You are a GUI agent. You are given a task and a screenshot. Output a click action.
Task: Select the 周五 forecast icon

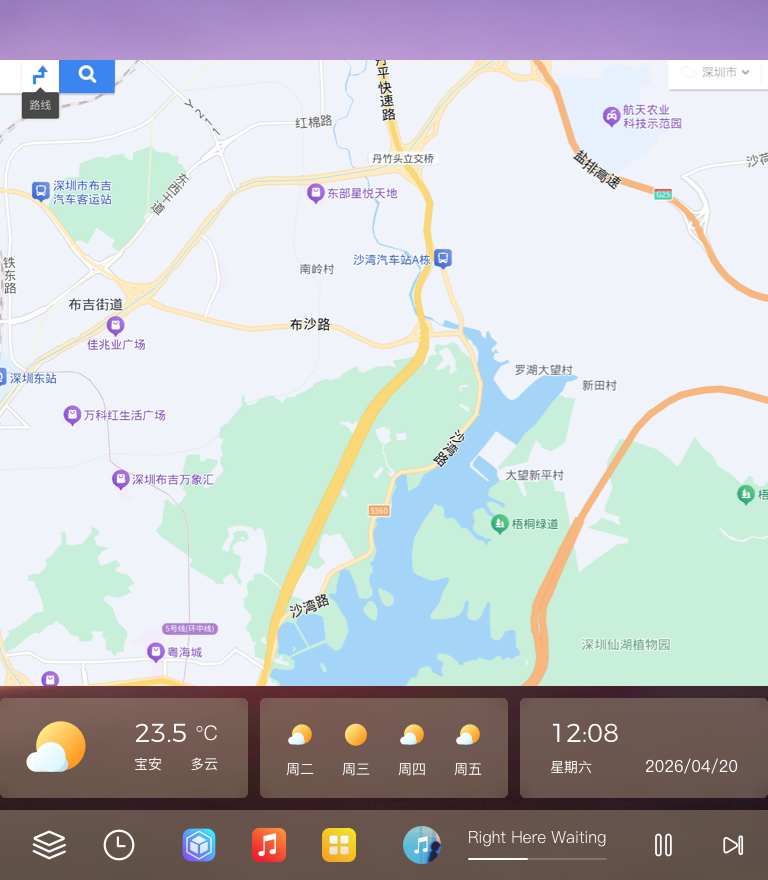tap(468, 735)
